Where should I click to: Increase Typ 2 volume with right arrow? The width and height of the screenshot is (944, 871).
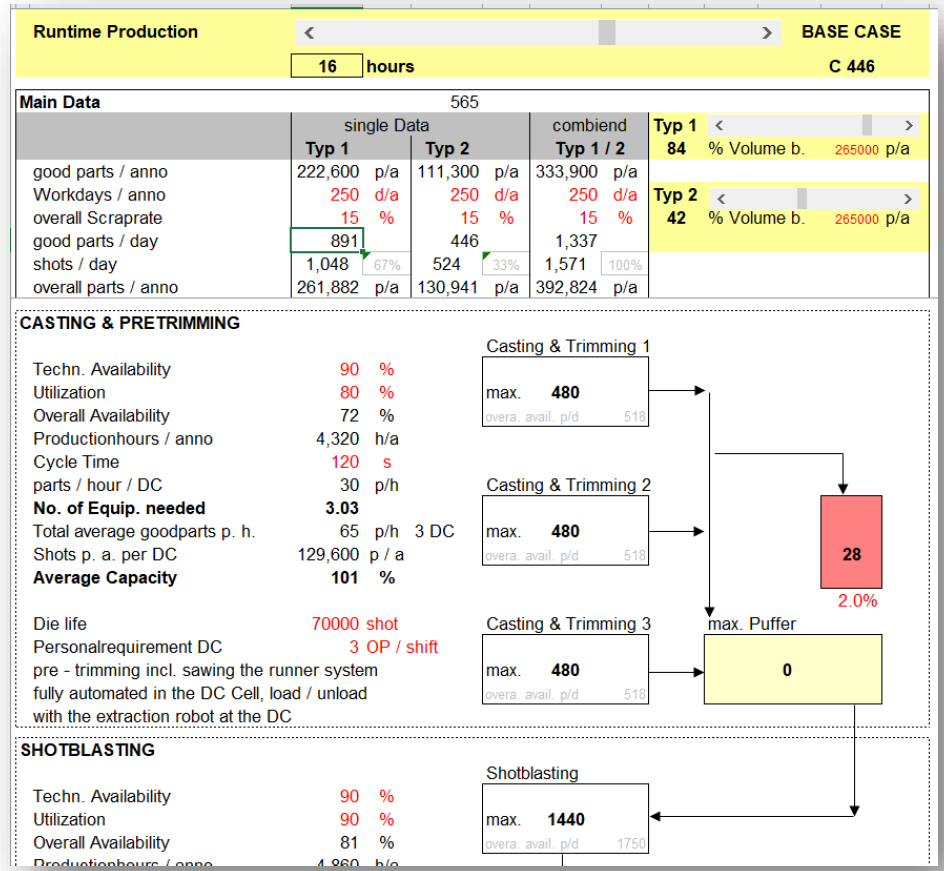click(x=908, y=198)
